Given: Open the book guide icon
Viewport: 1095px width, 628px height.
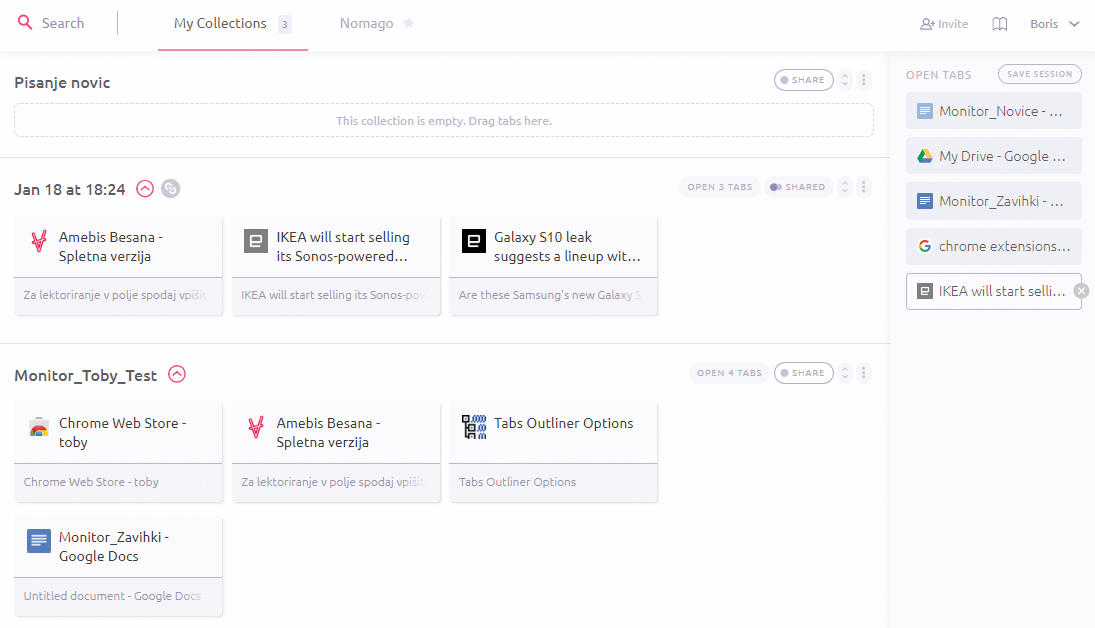Looking at the screenshot, I should click(x=999, y=24).
